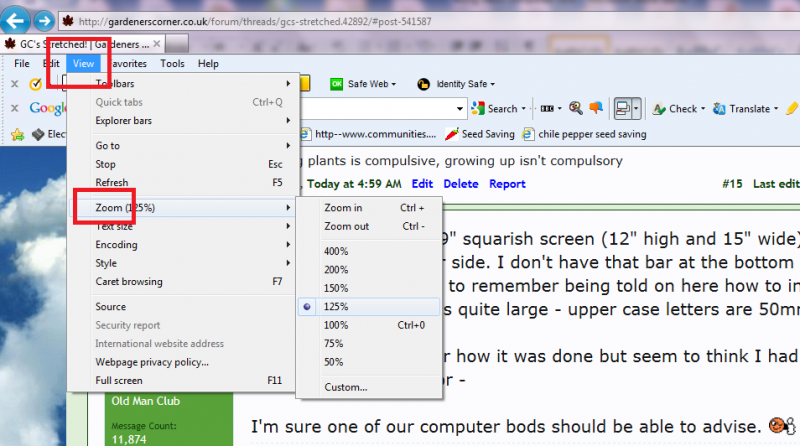800x446 pixels.
Task: Click the Google toolbar Search button
Action: pos(495,109)
